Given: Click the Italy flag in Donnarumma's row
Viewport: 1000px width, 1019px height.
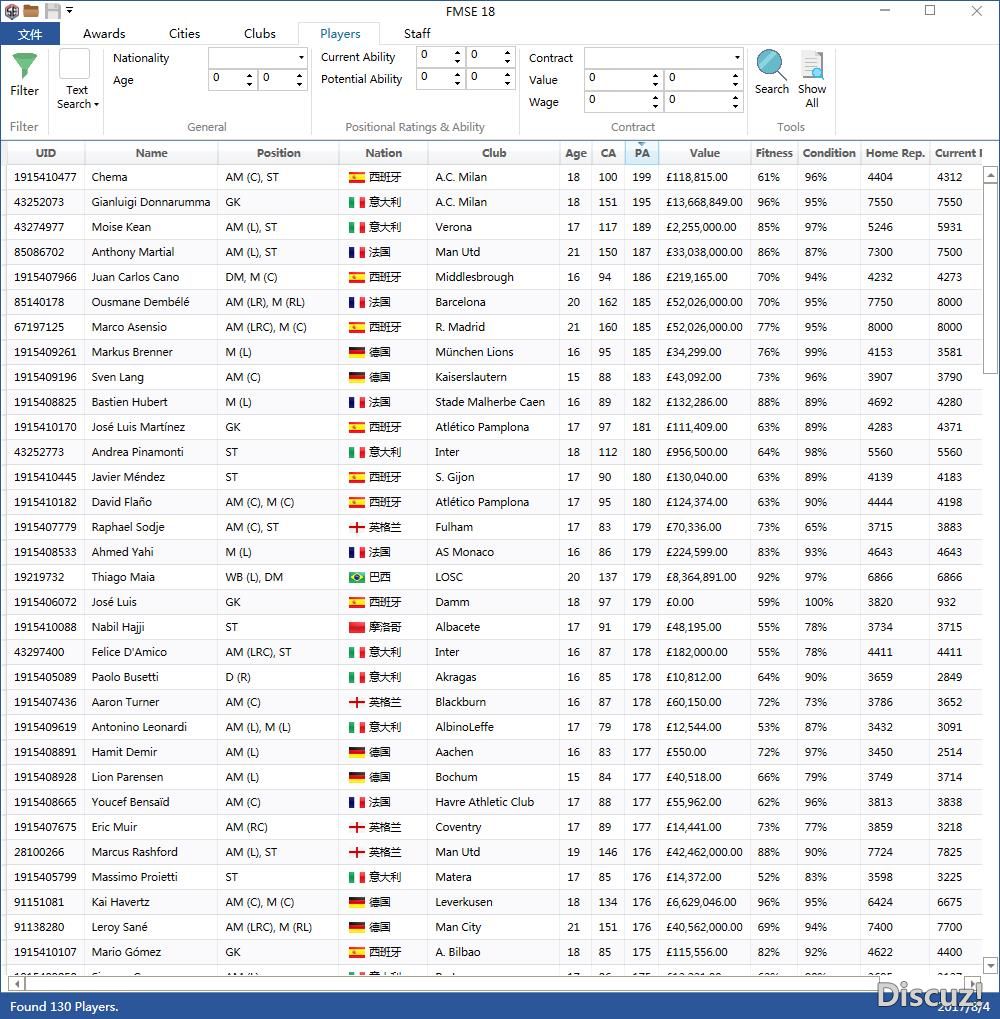Looking at the screenshot, I should point(357,202).
